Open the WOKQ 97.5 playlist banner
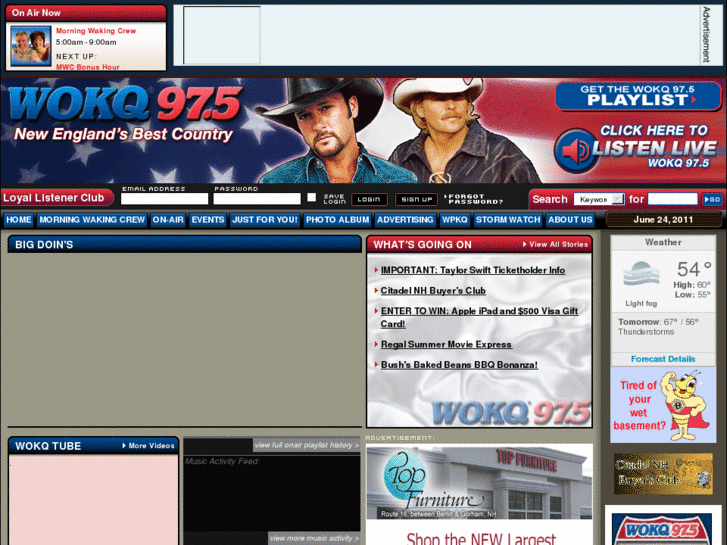Image resolution: width=727 pixels, height=545 pixels. [x=638, y=96]
